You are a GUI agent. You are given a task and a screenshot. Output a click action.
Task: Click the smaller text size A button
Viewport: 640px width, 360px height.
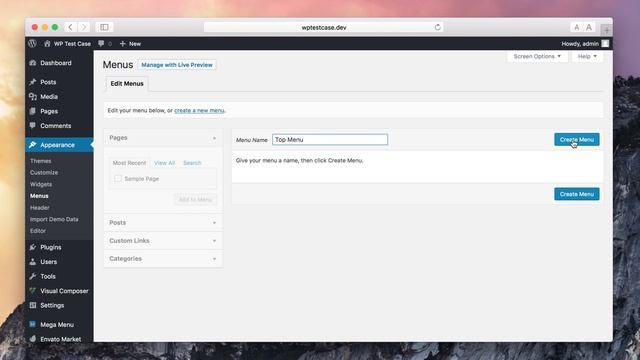click(576, 27)
